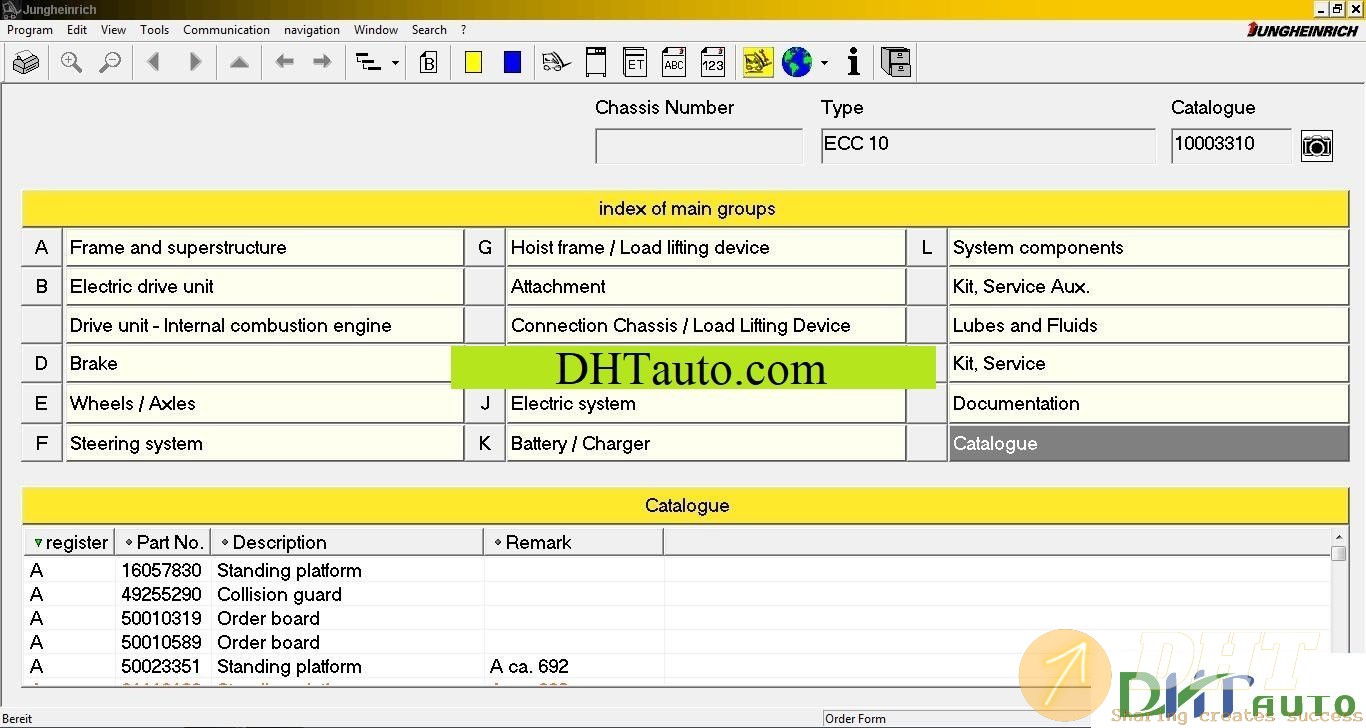Click the information i icon

tap(853, 63)
